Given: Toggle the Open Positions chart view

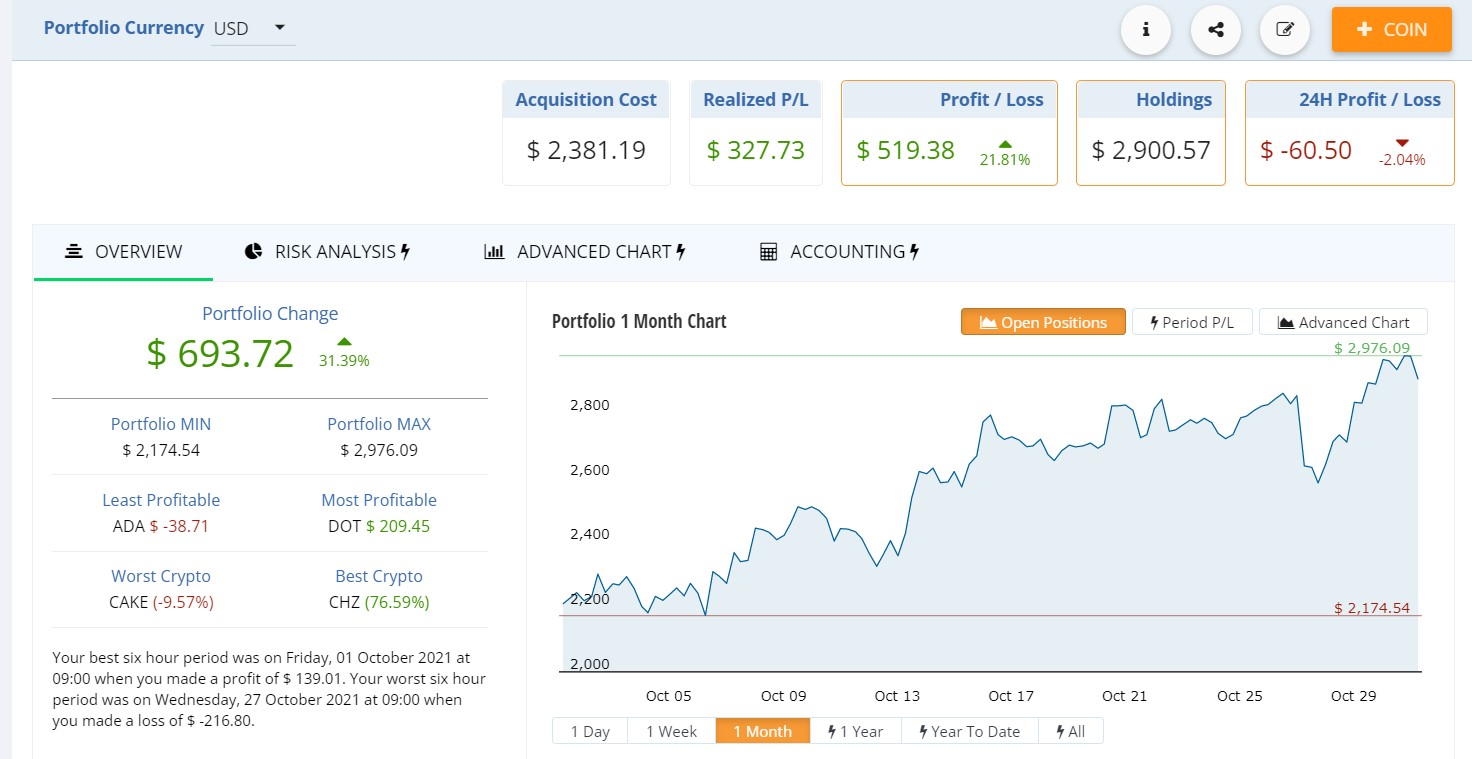Looking at the screenshot, I should point(1043,322).
